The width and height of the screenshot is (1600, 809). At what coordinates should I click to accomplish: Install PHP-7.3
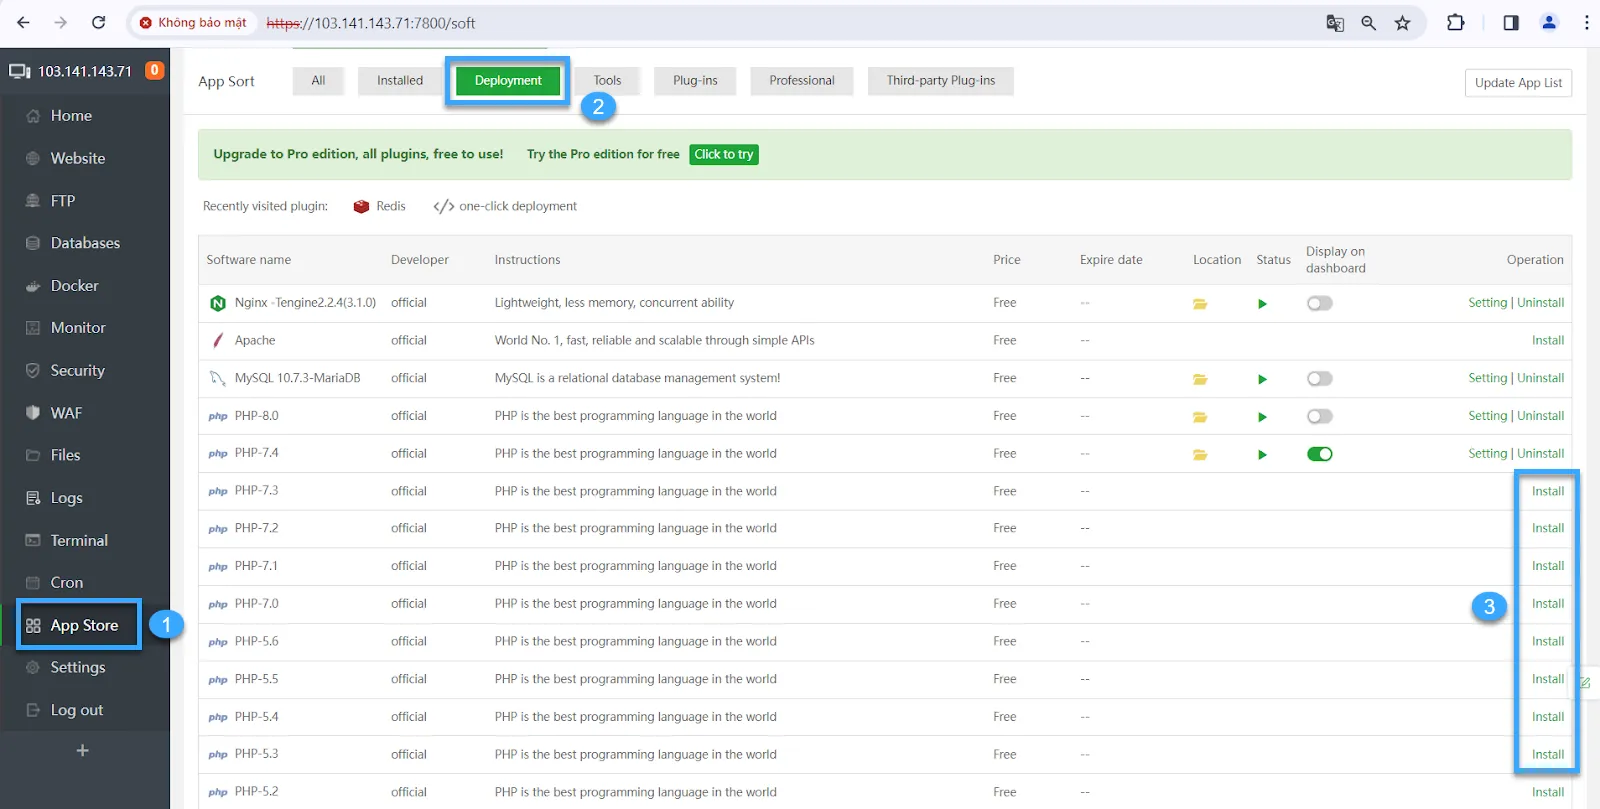tap(1548, 491)
